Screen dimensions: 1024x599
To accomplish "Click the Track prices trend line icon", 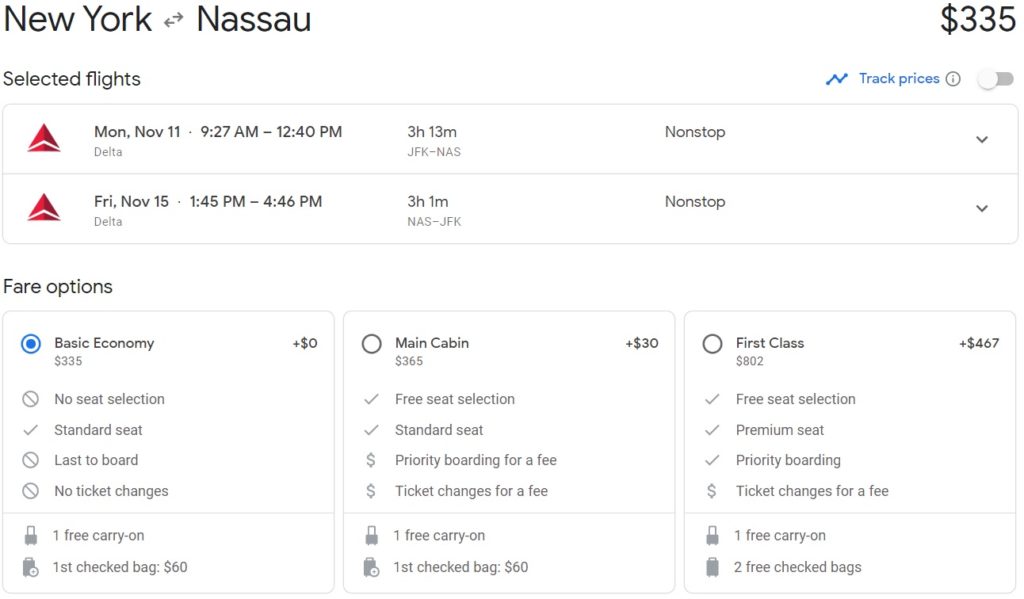I will (x=836, y=79).
